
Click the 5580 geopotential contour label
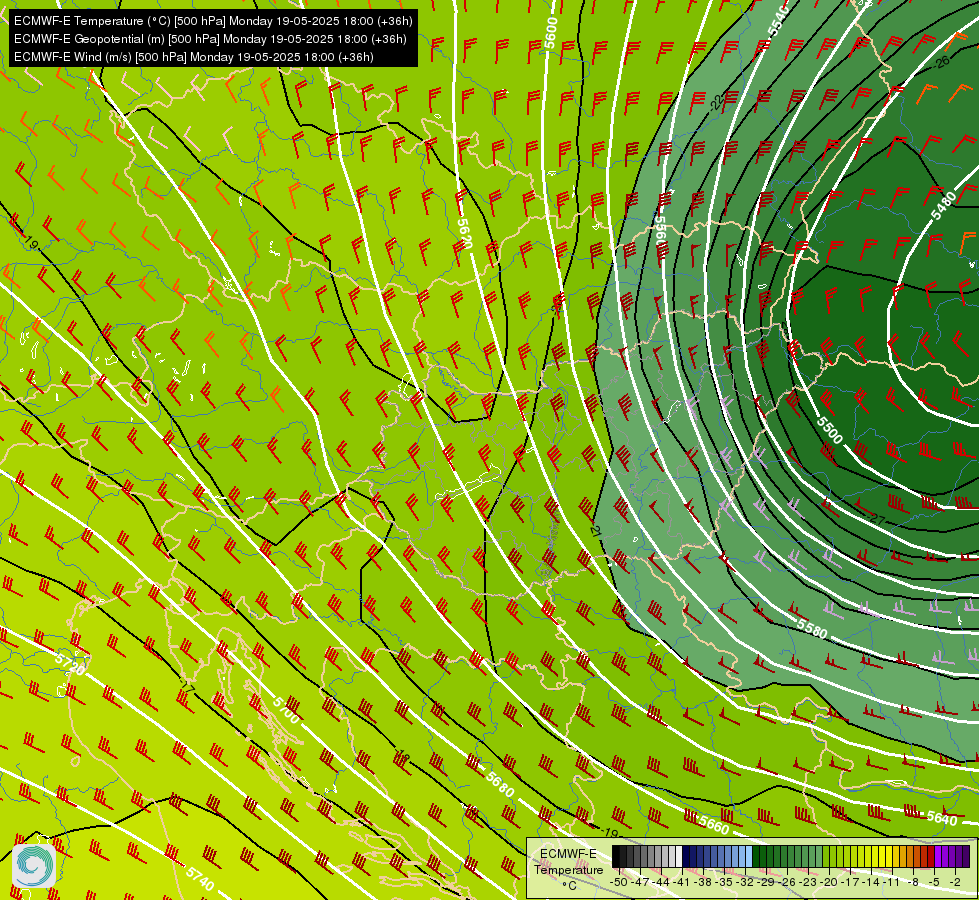click(812, 628)
